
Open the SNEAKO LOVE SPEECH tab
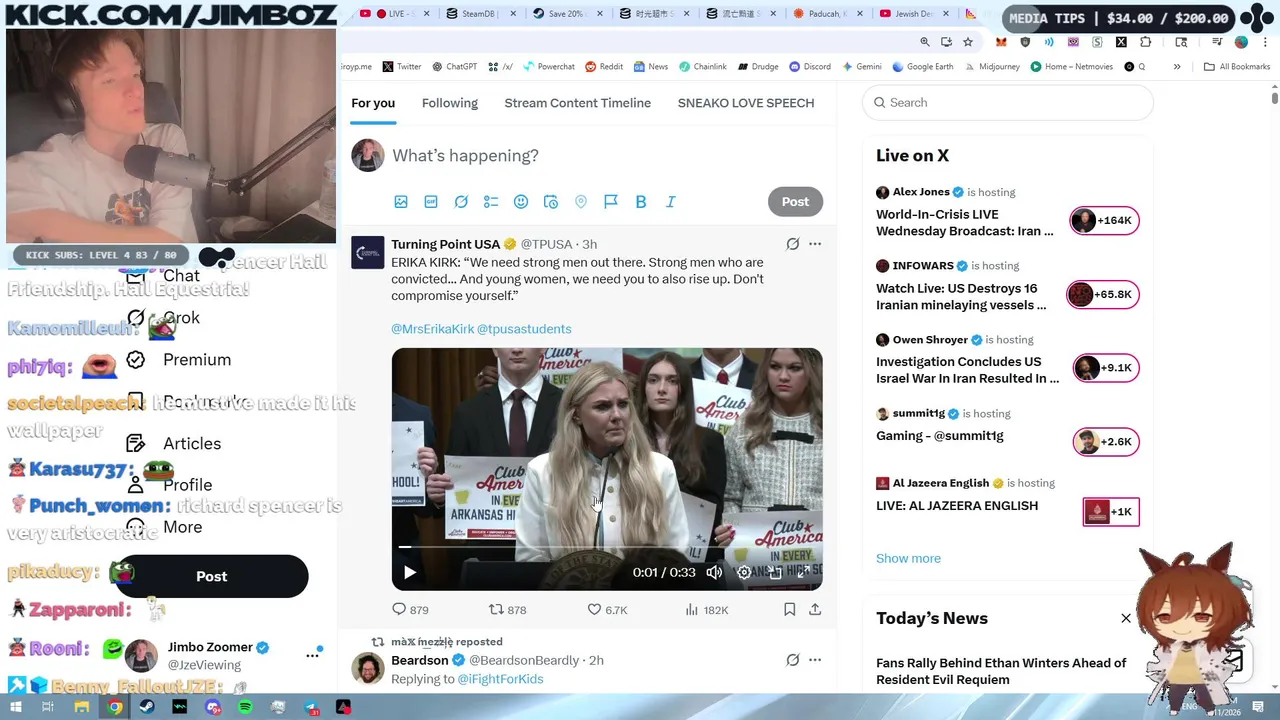(746, 103)
